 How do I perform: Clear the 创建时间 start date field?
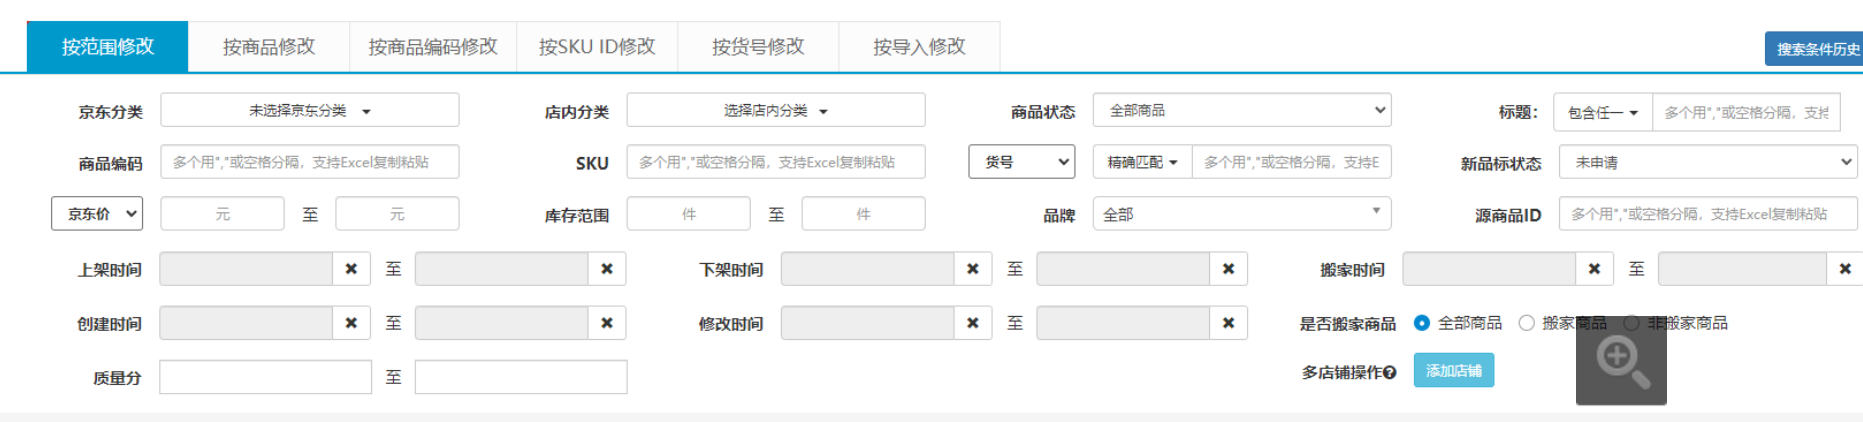tap(351, 323)
